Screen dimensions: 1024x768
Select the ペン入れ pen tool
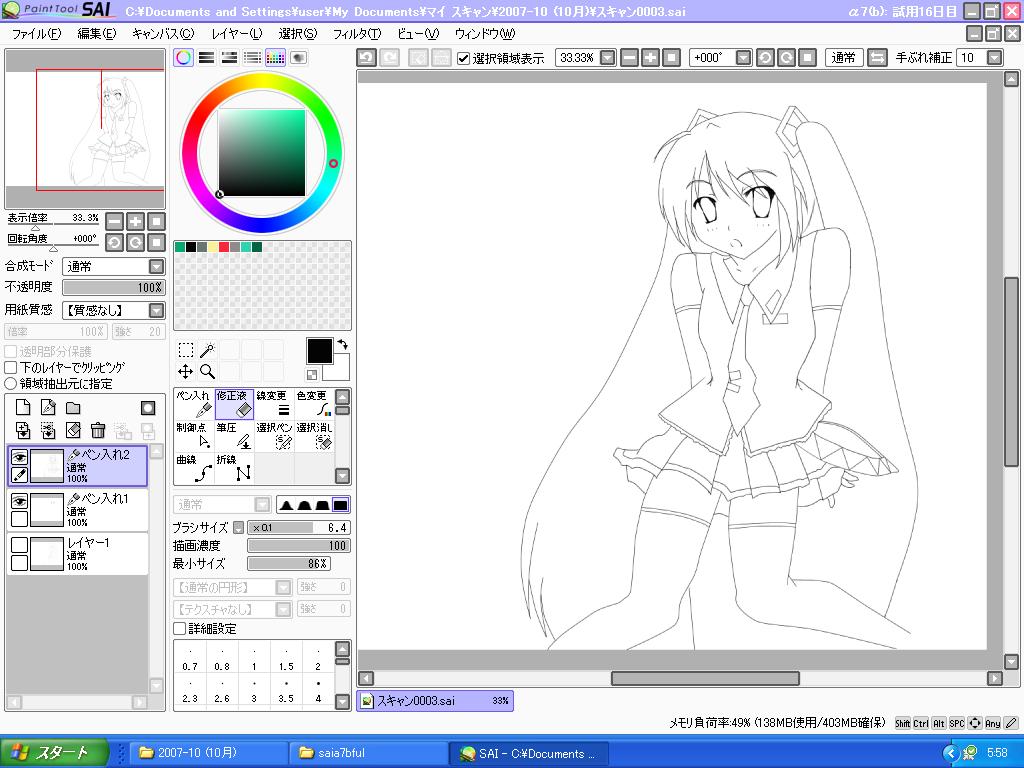(x=194, y=404)
